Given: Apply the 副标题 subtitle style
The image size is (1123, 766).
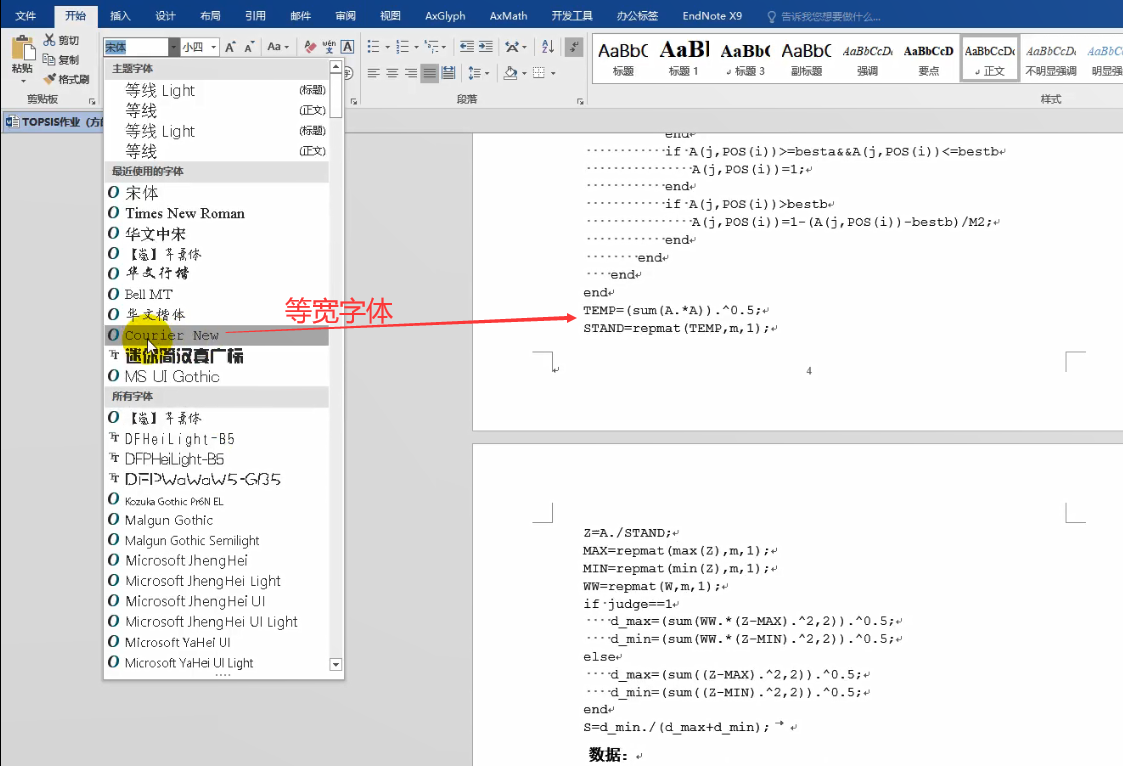Looking at the screenshot, I should (806, 59).
